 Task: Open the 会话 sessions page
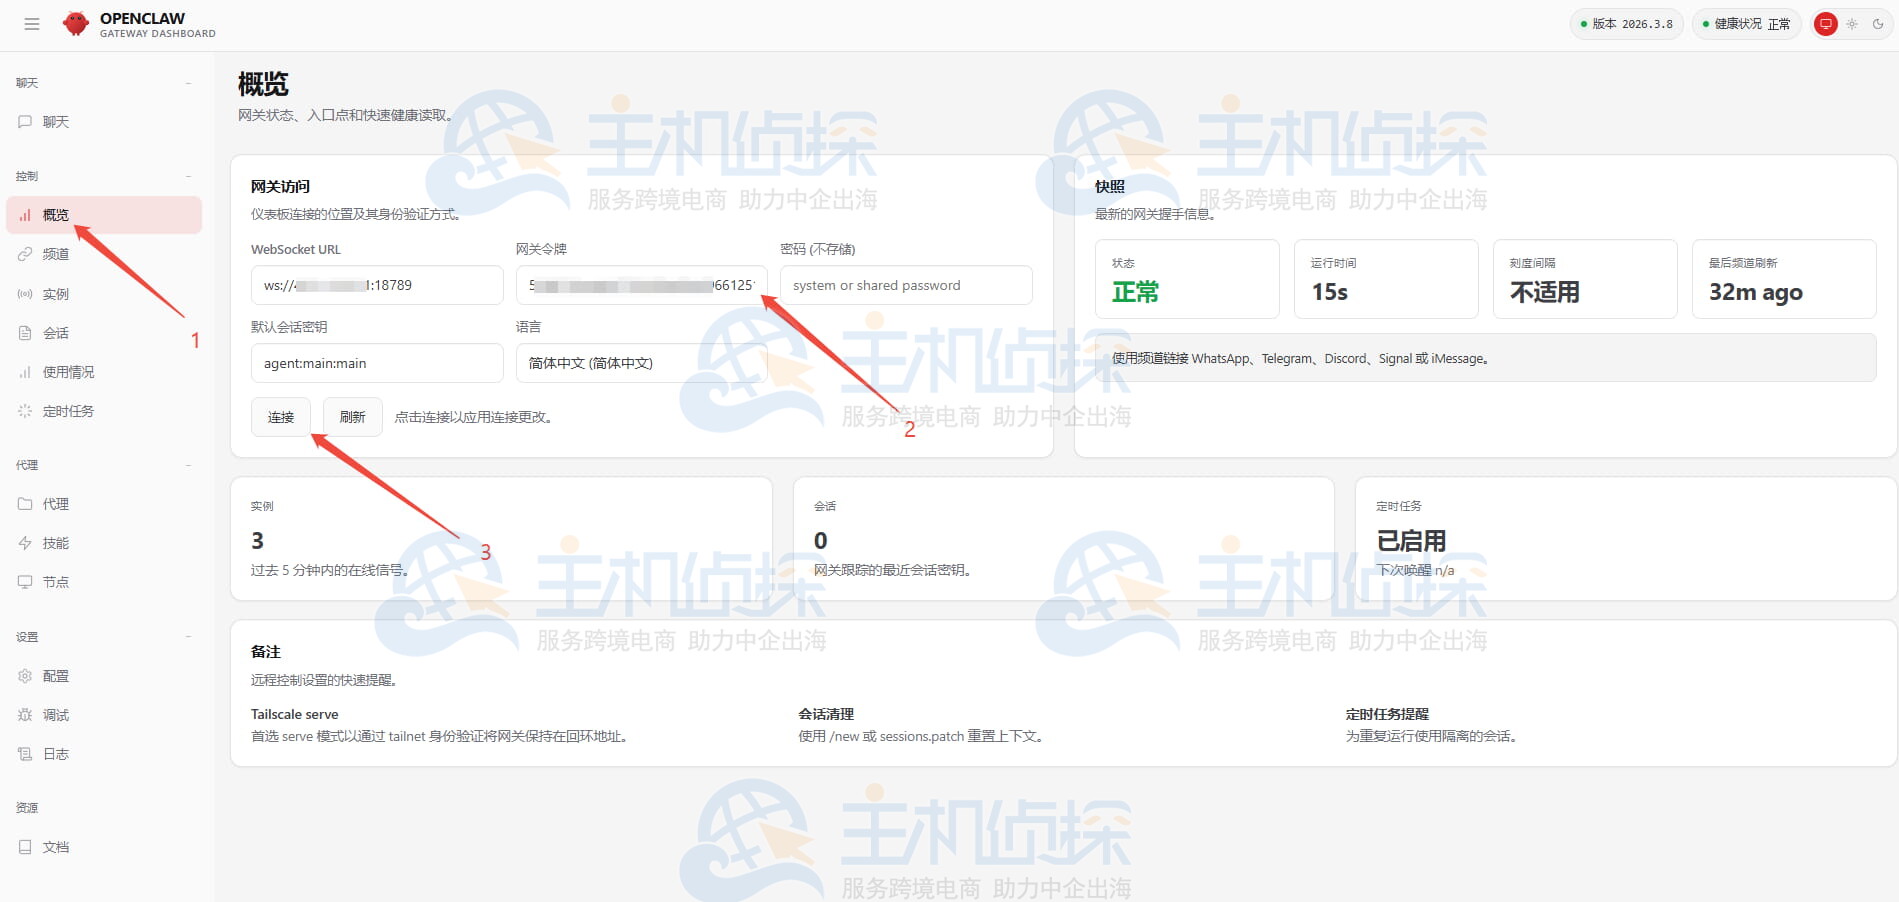55,332
